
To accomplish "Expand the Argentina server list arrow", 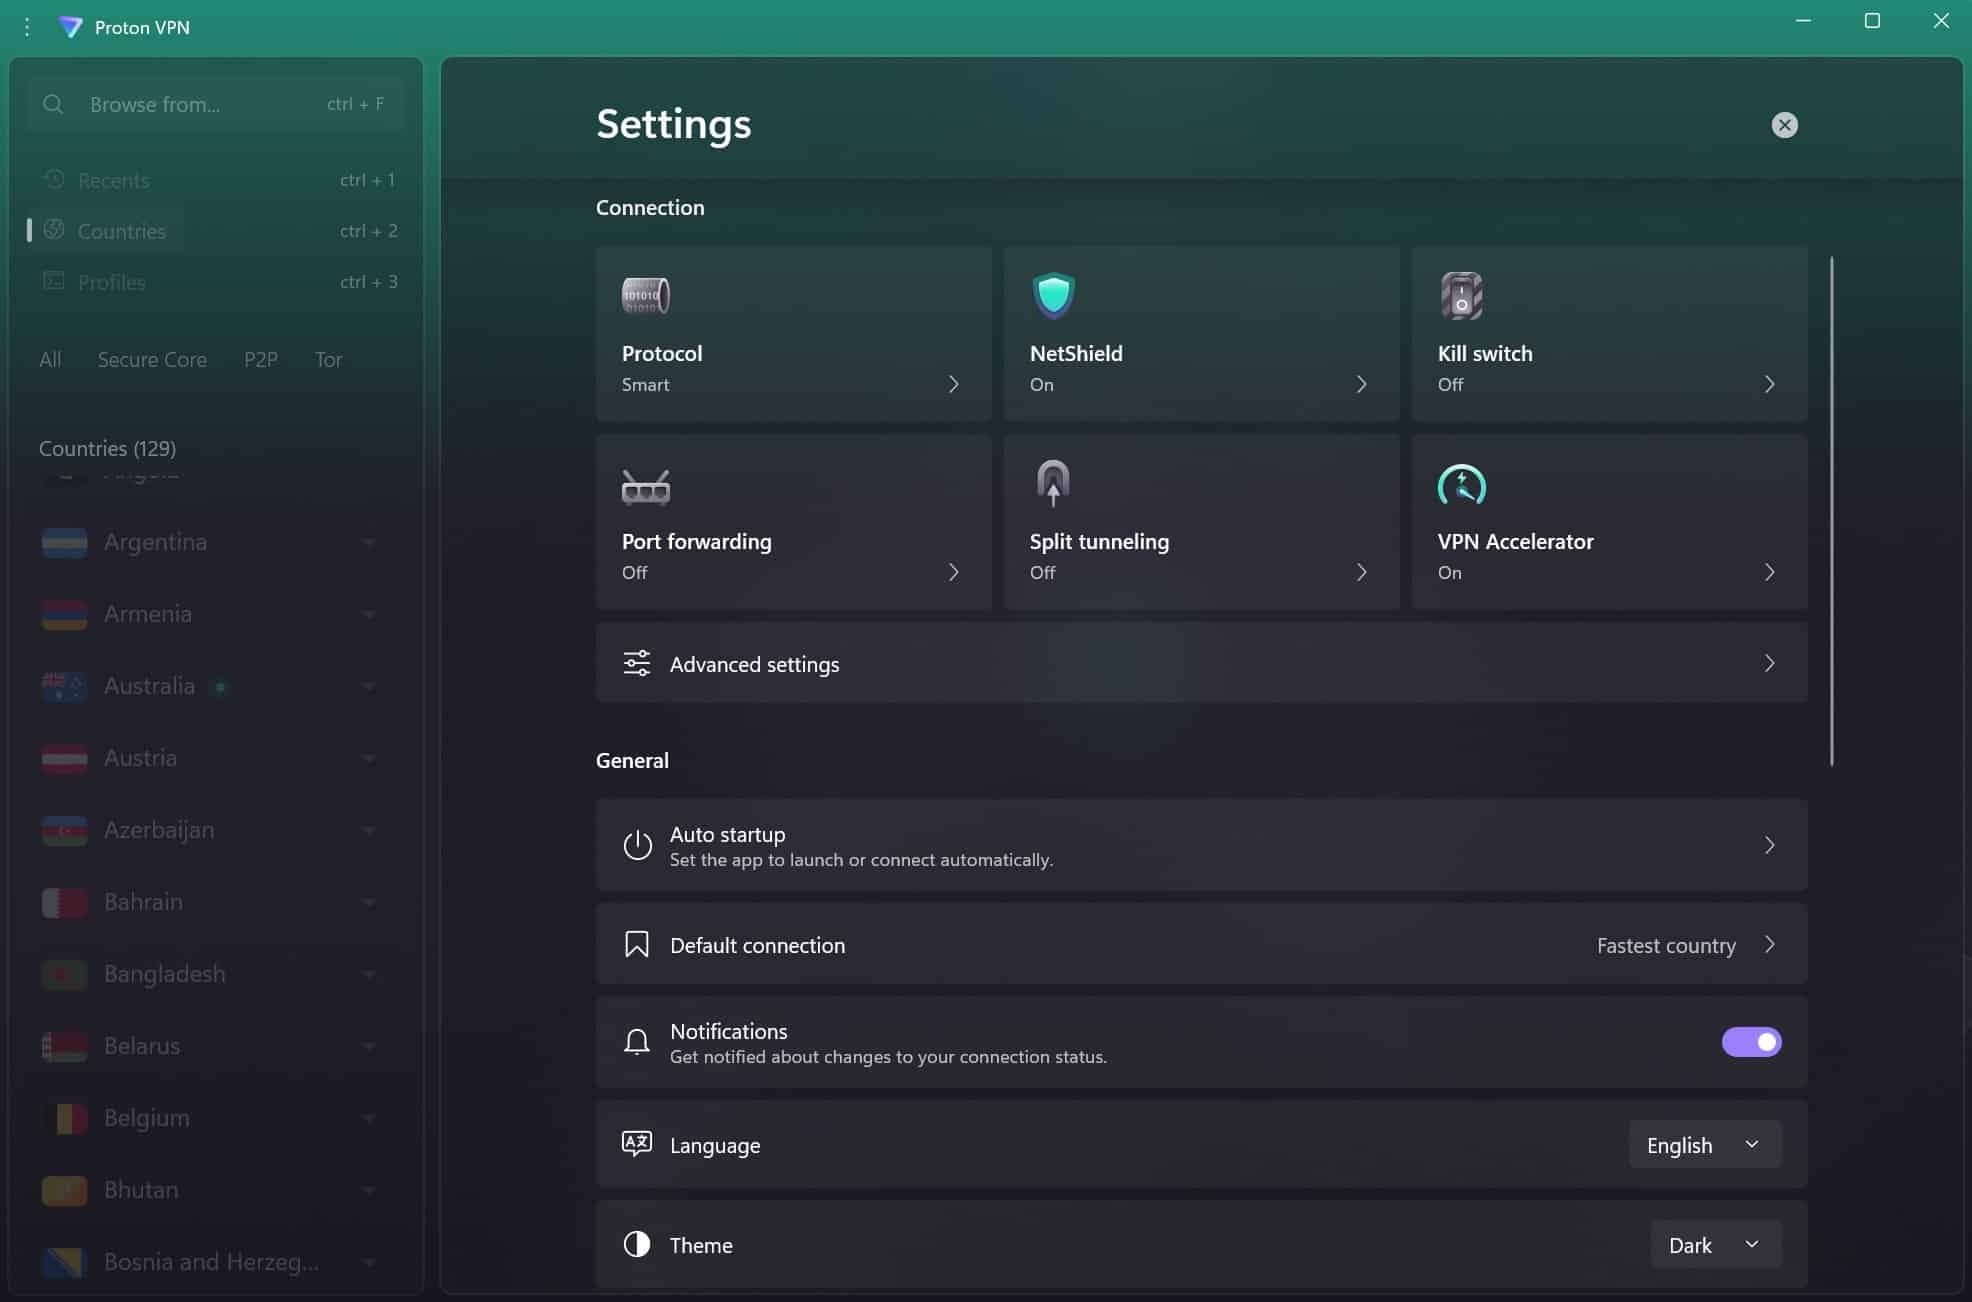I will pos(368,543).
